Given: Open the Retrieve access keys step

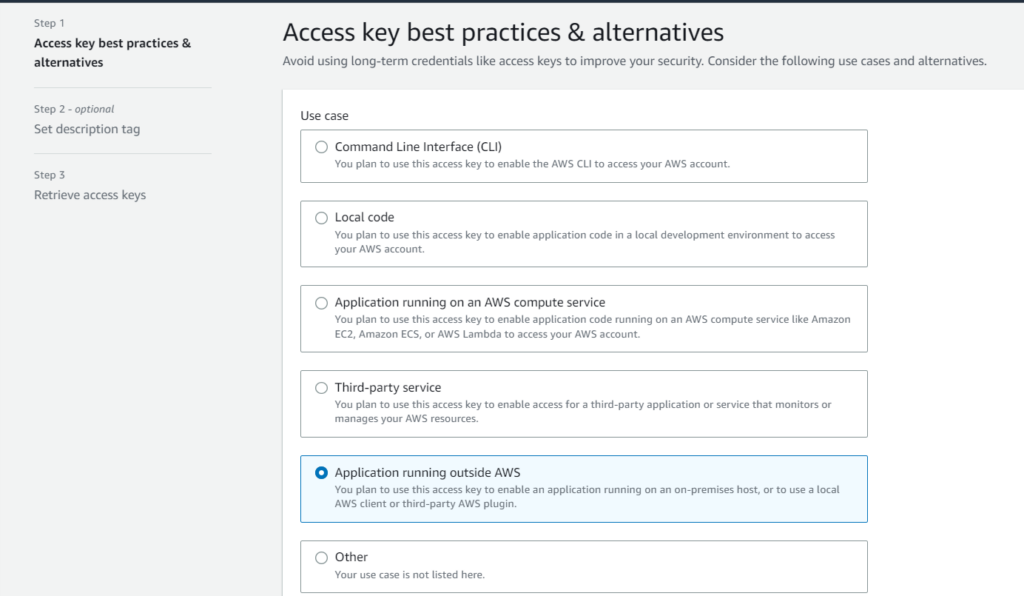Looking at the screenshot, I should pyautogui.click(x=90, y=195).
